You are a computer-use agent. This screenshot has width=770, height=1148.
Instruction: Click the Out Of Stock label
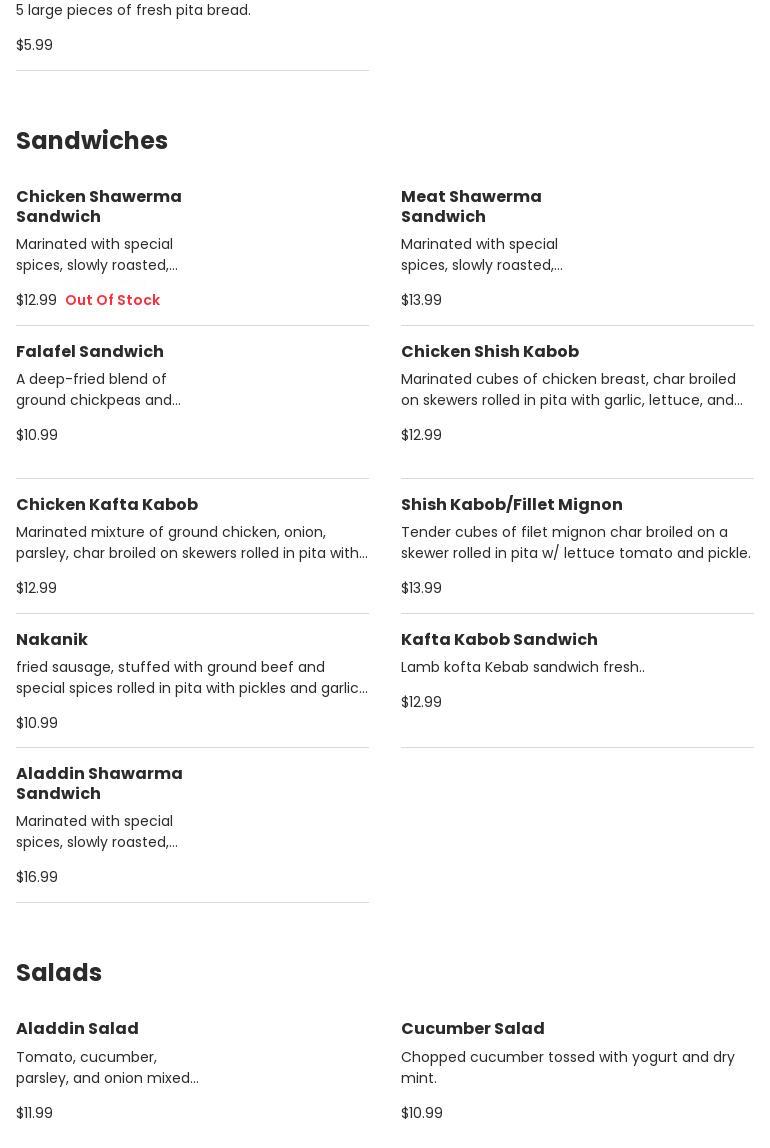click(x=112, y=300)
